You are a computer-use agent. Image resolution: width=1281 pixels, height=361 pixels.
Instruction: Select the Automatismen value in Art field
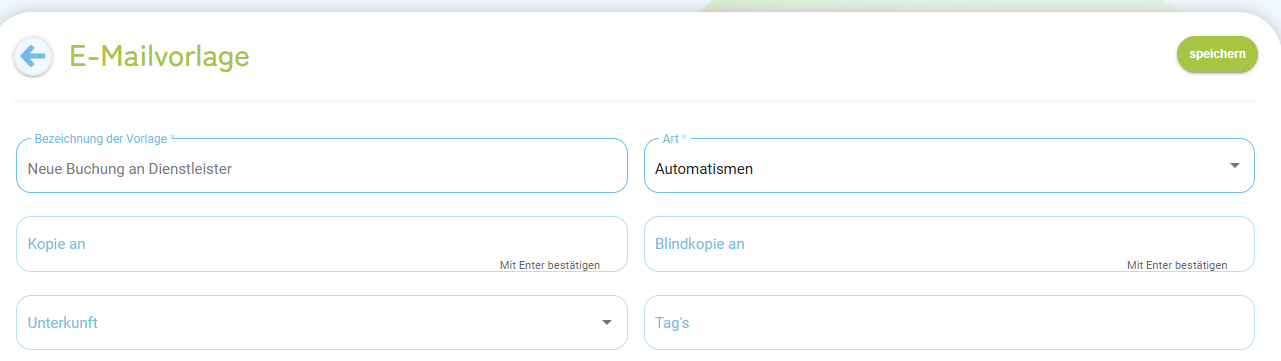704,169
